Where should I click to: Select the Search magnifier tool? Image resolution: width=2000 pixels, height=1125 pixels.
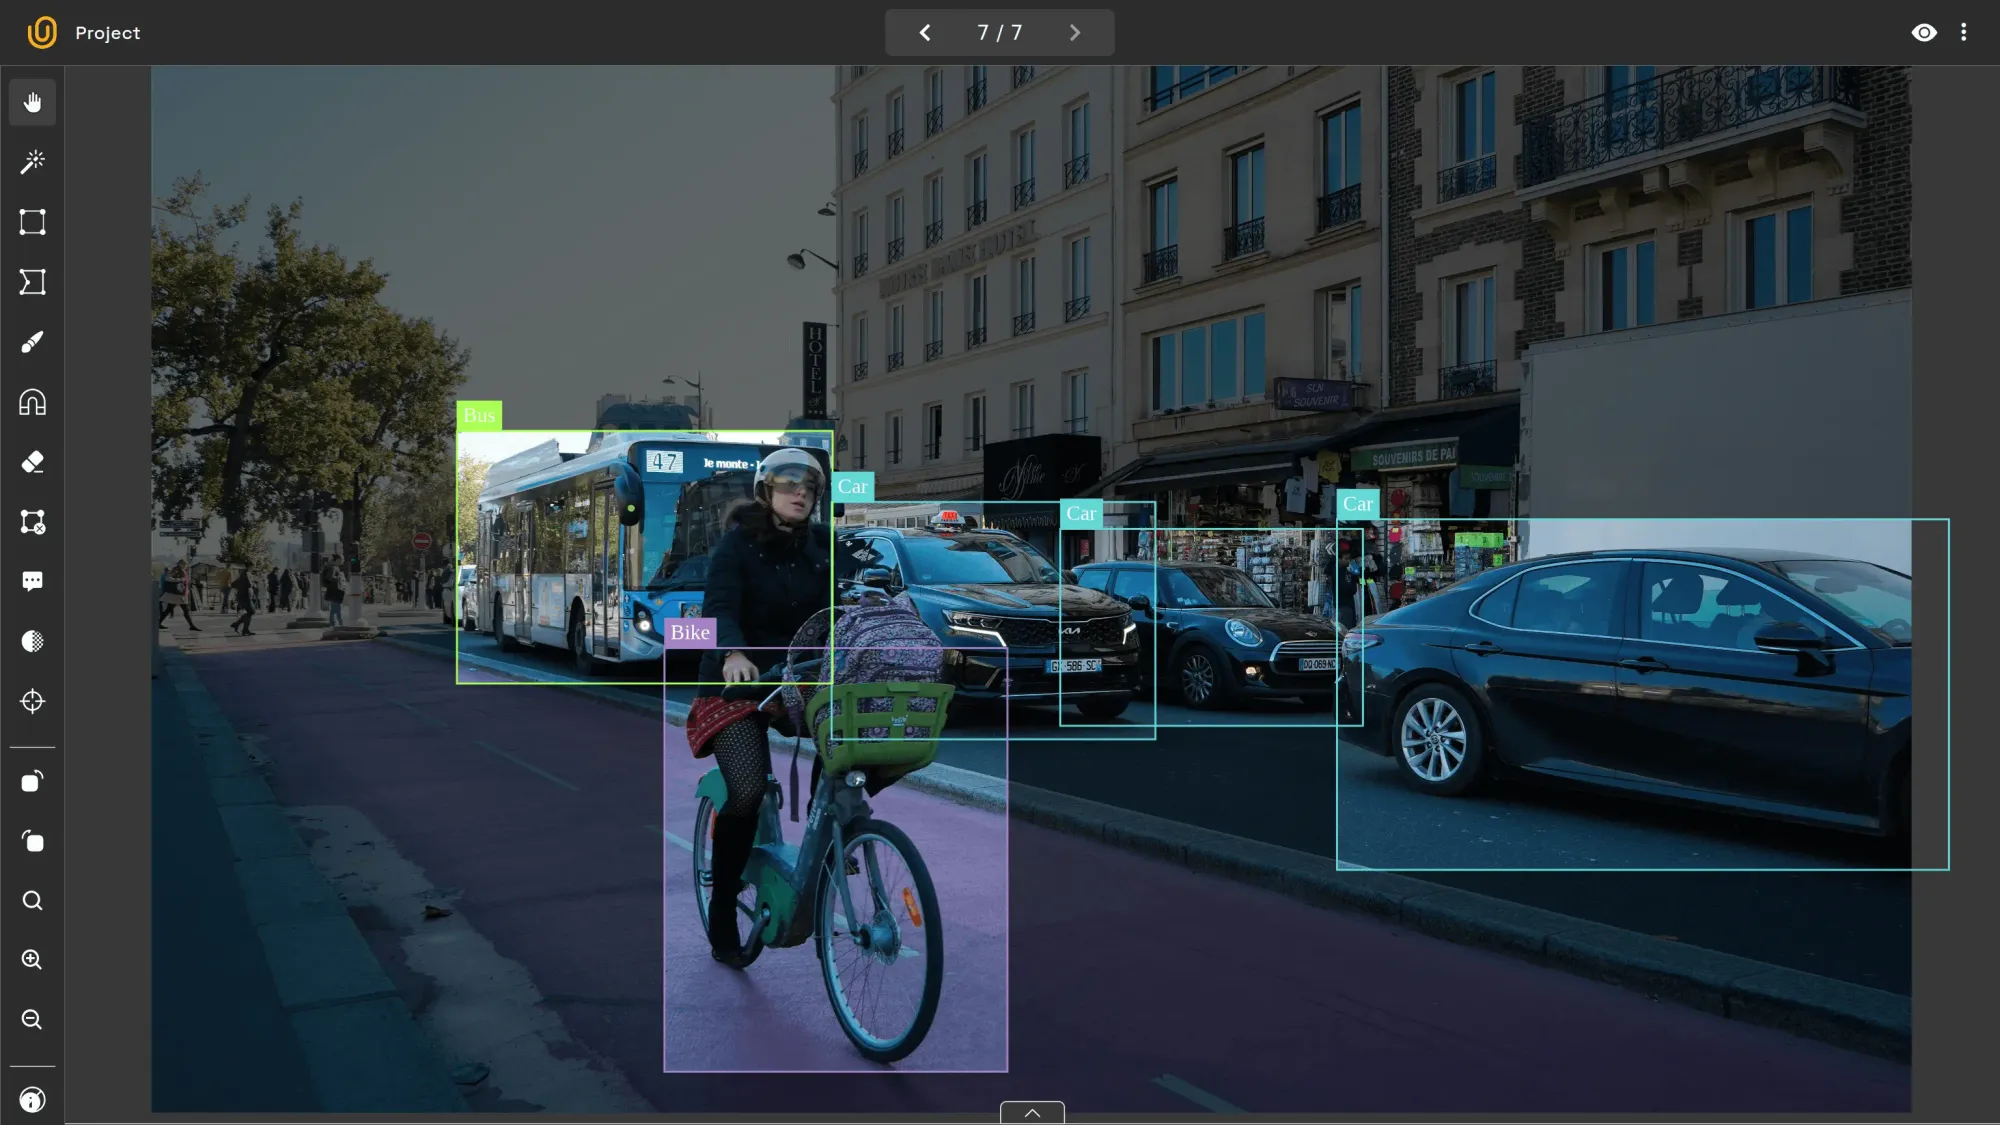tap(32, 901)
